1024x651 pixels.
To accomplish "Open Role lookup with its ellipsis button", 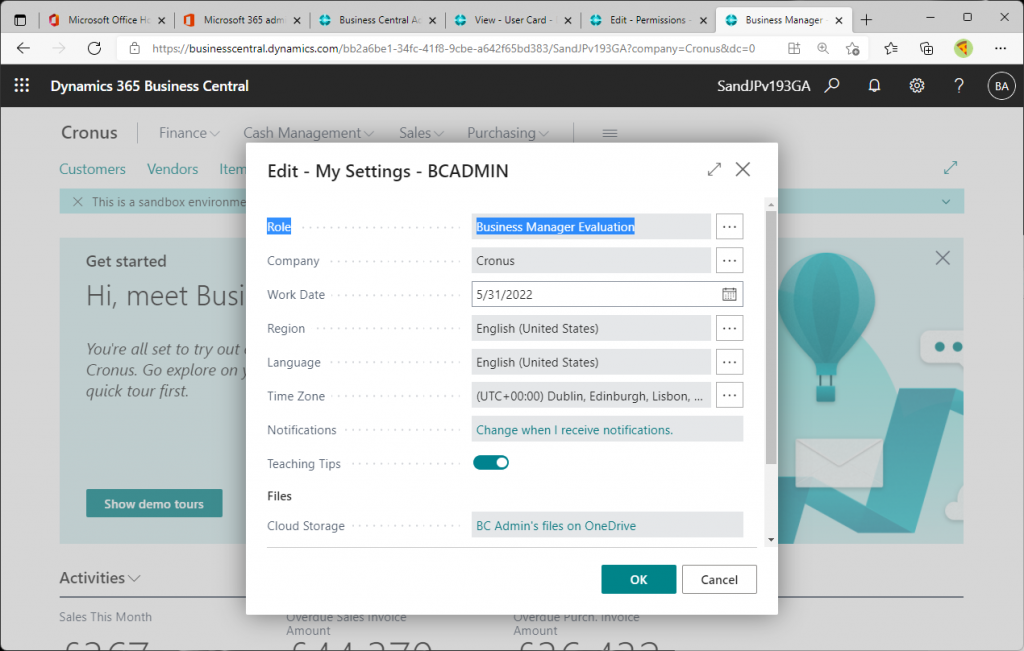I will pyautogui.click(x=729, y=227).
